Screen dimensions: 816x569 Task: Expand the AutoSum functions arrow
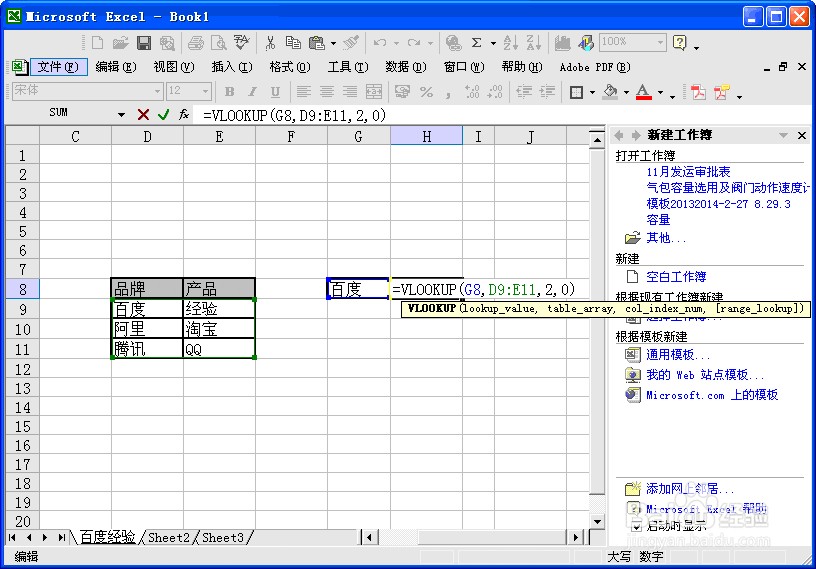pos(493,43)
